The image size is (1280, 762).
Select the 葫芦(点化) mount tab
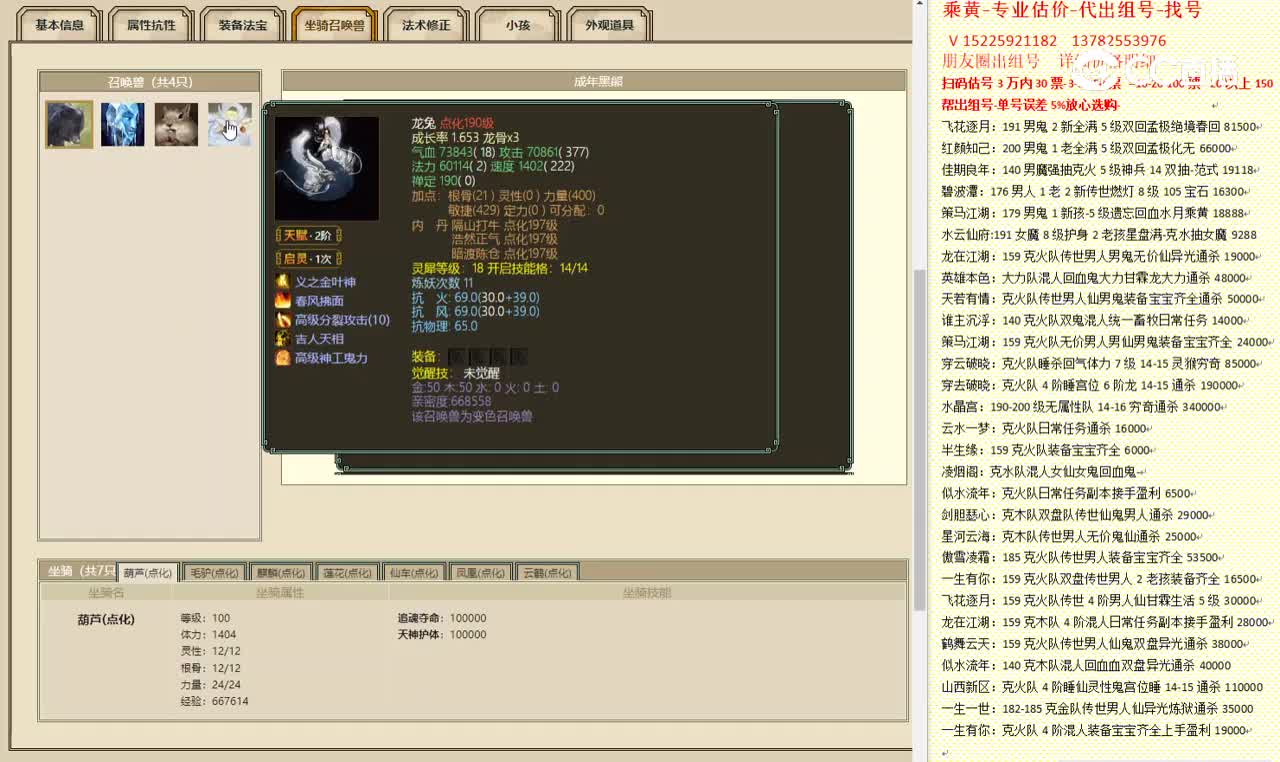tap(148, 573)
